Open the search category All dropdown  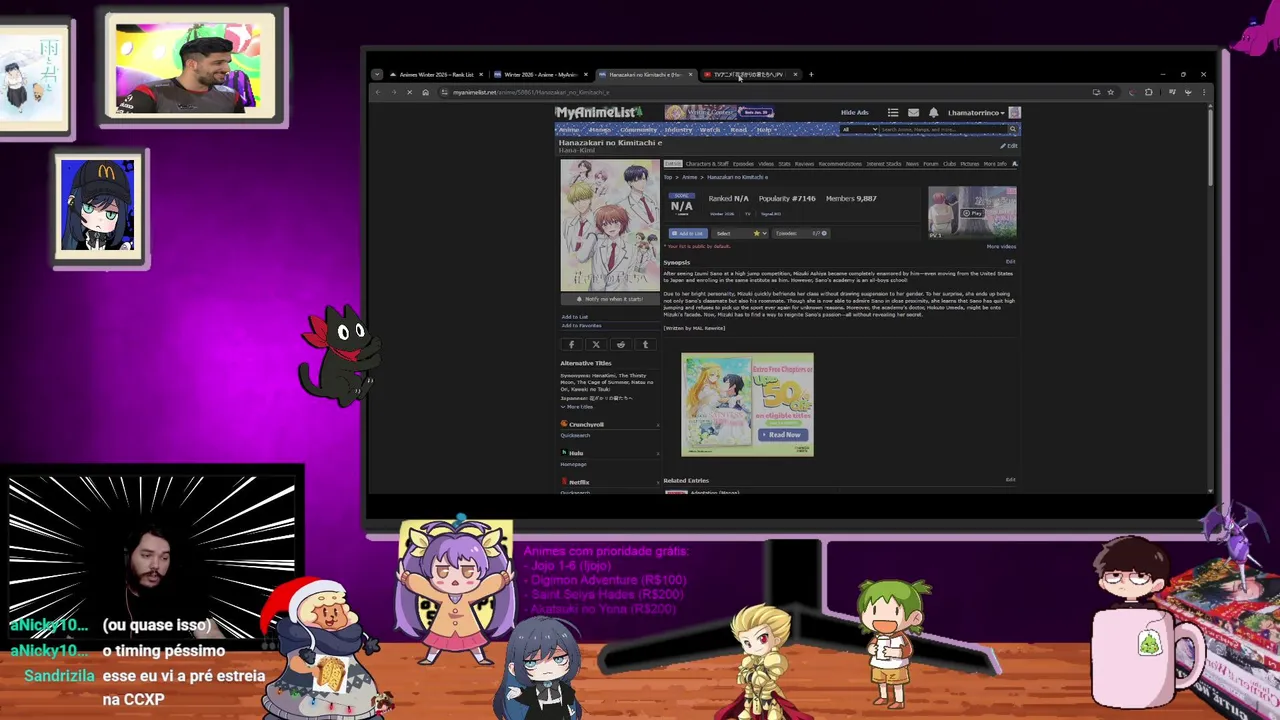tap(859, 129)
